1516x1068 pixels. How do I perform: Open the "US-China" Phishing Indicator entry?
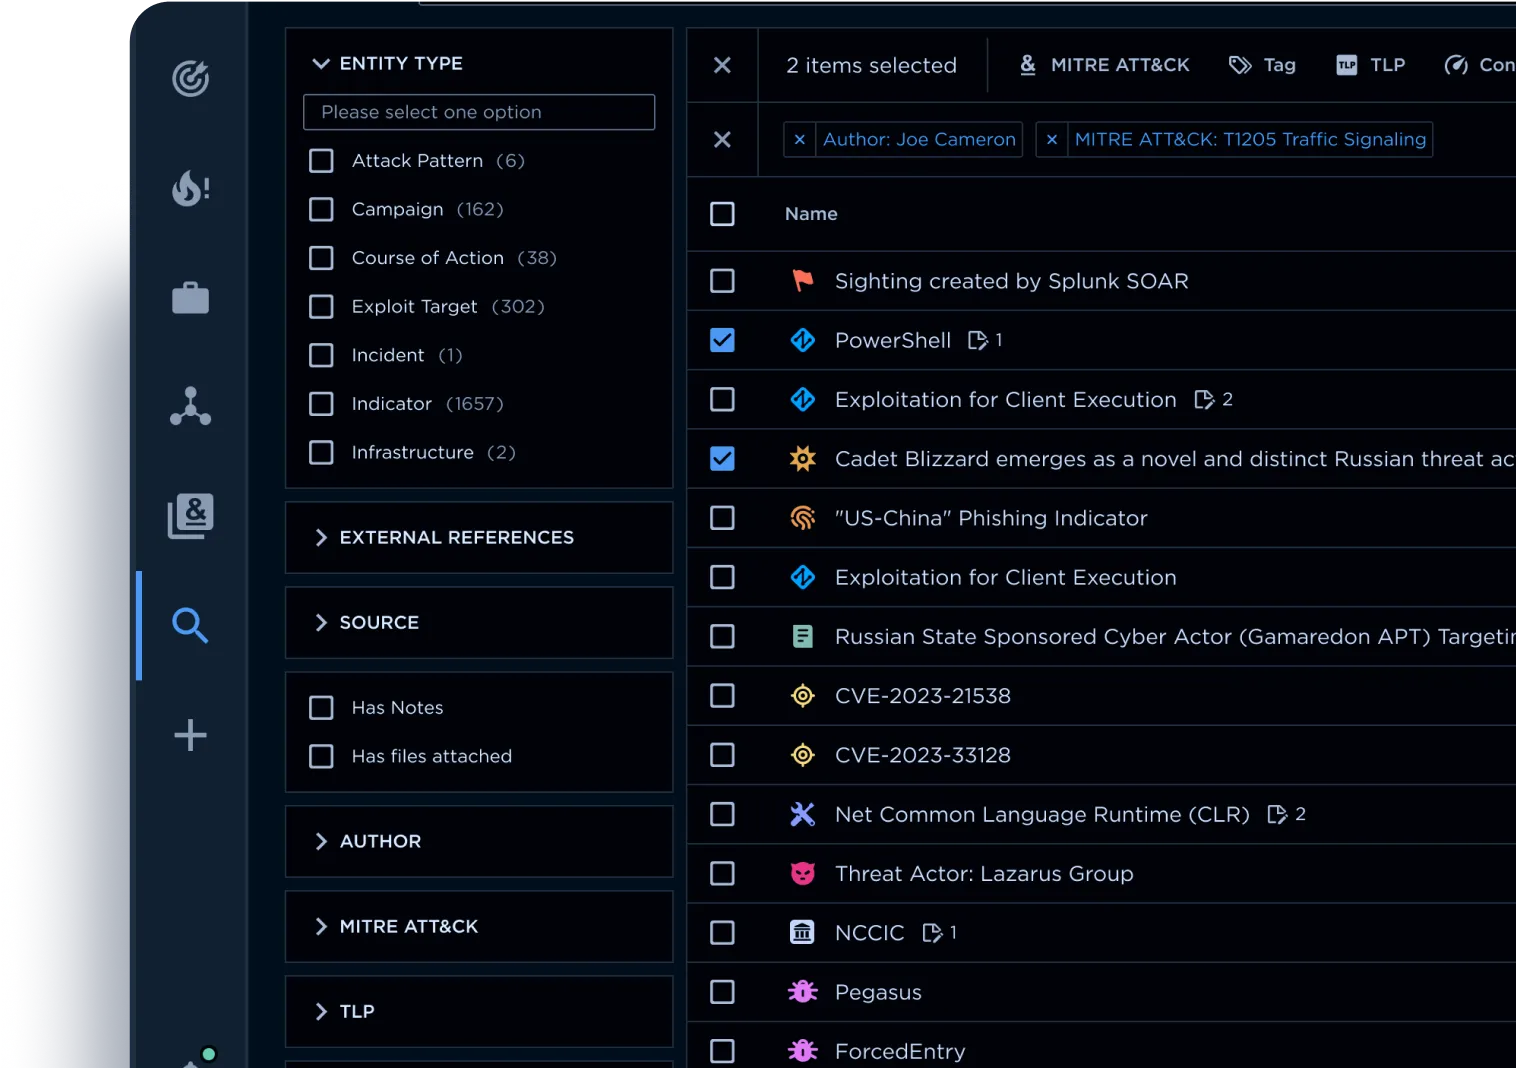991,518
